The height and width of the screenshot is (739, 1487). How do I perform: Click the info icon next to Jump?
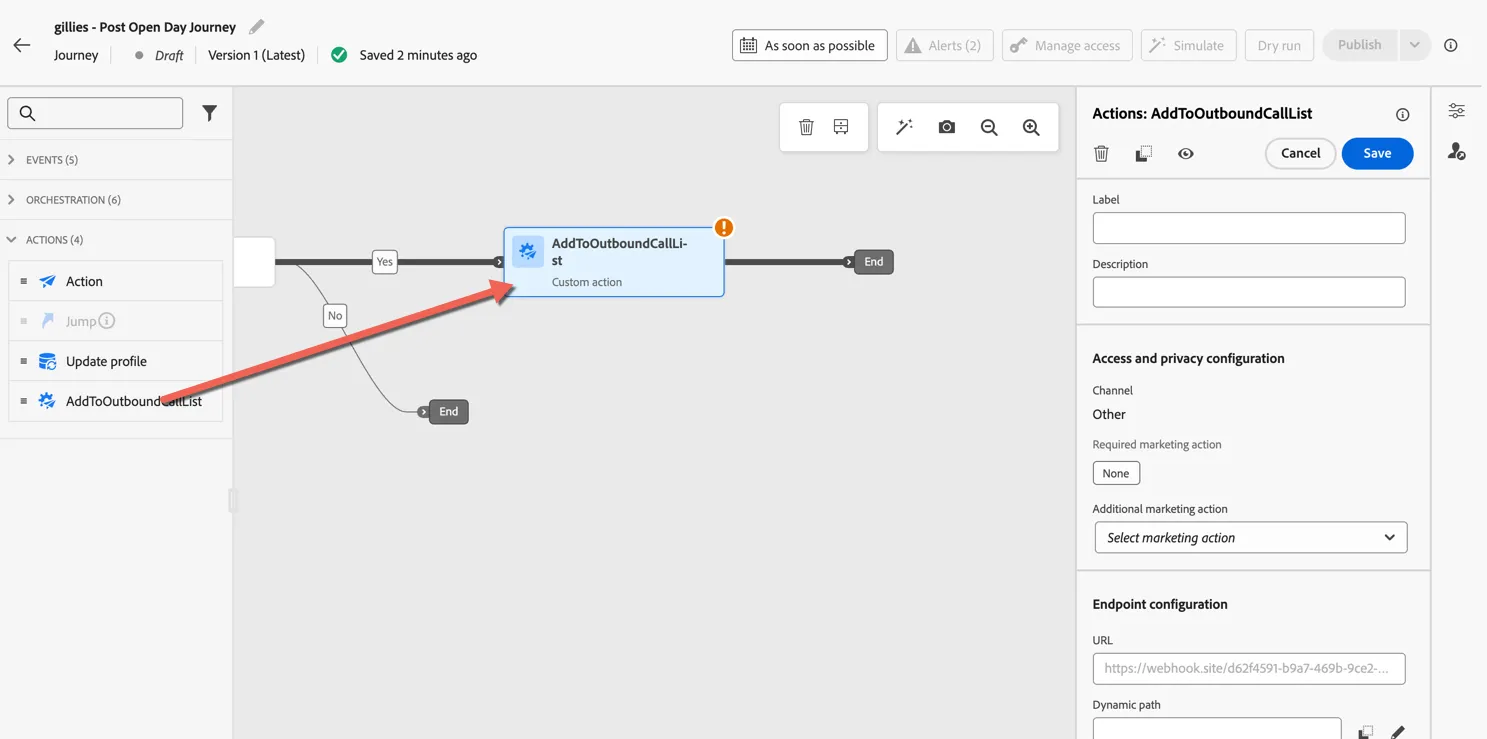107,321
